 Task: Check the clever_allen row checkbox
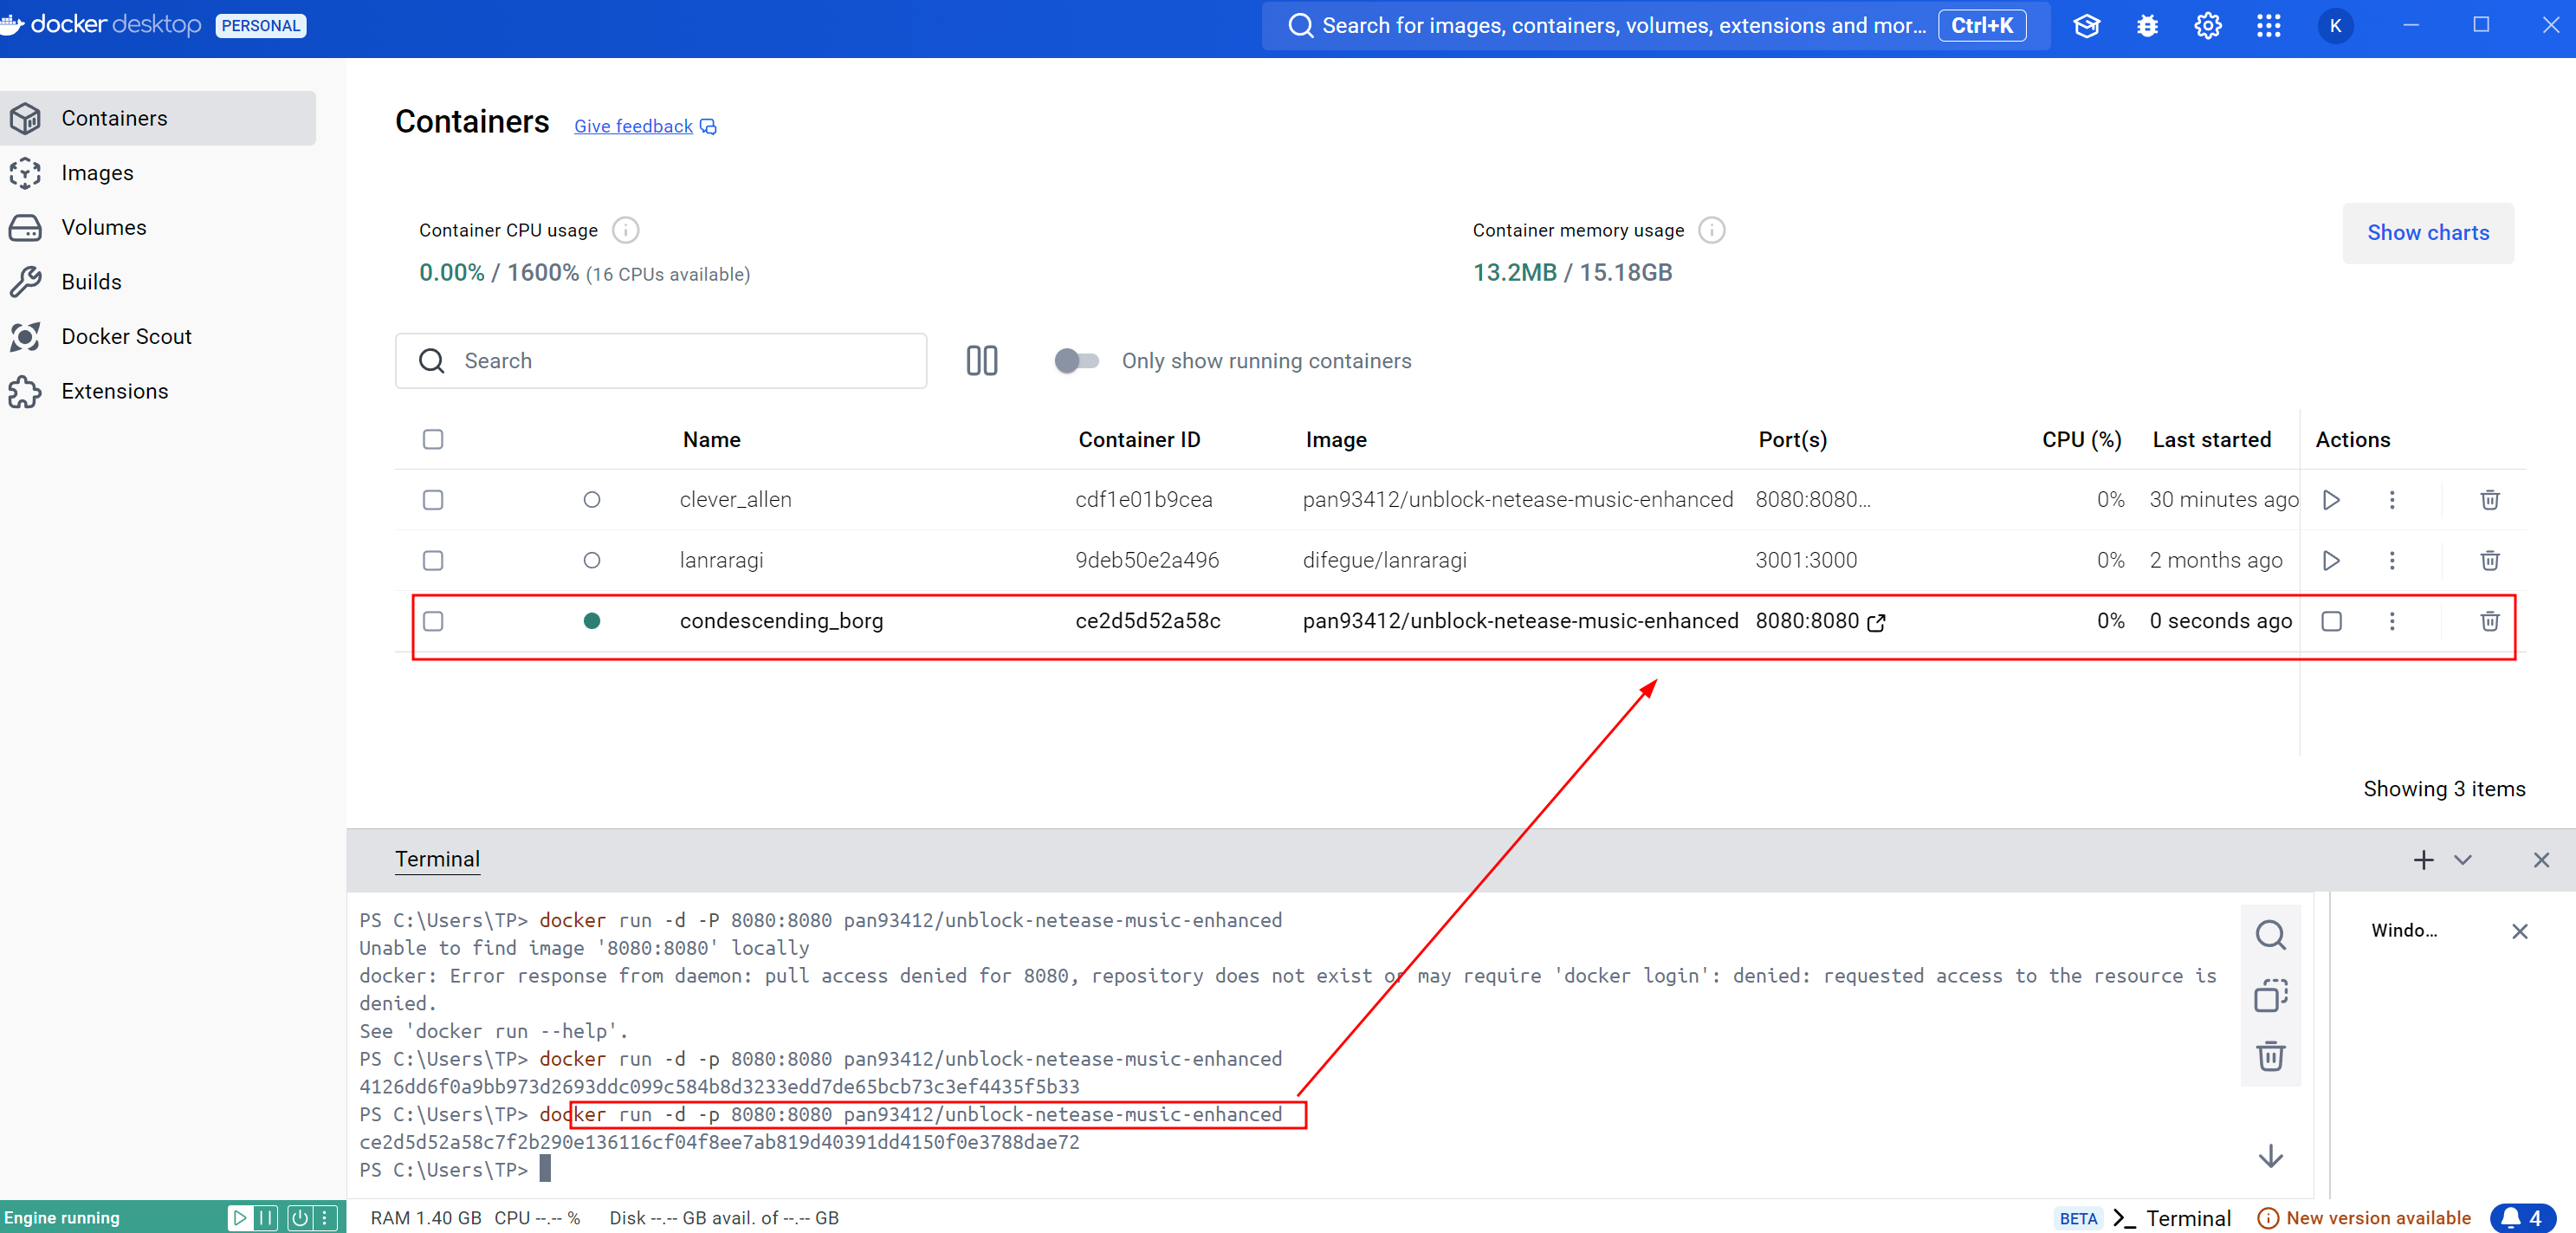pyautogui.click(x=433, y=500)
